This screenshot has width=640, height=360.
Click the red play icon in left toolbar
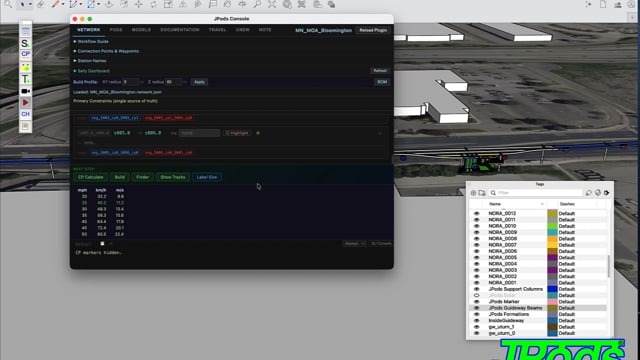point(25,103)
